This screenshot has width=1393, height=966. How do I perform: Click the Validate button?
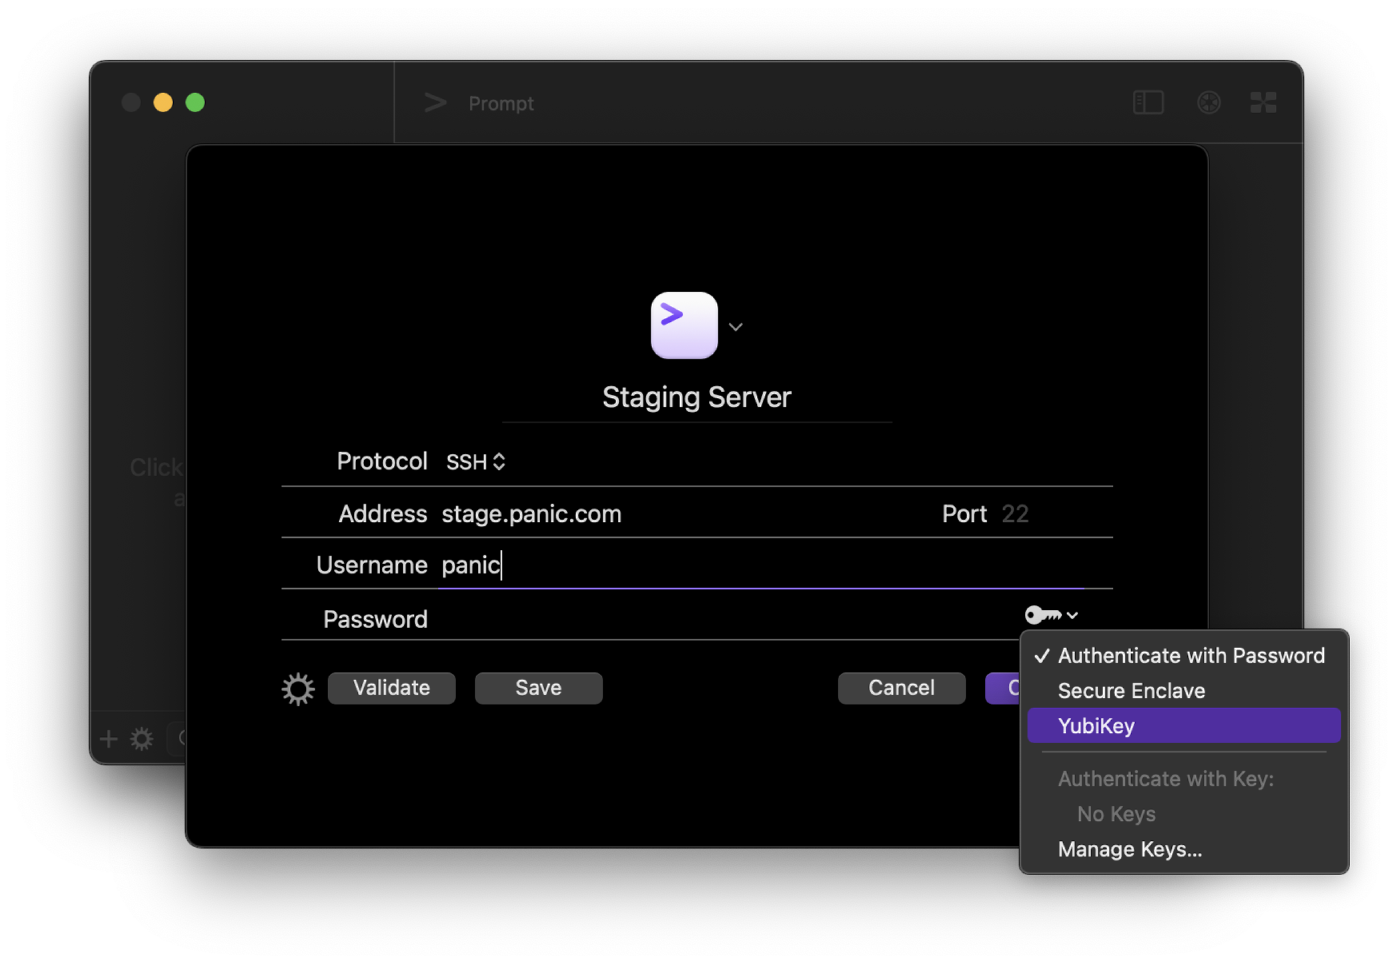(x=392, y=688)
